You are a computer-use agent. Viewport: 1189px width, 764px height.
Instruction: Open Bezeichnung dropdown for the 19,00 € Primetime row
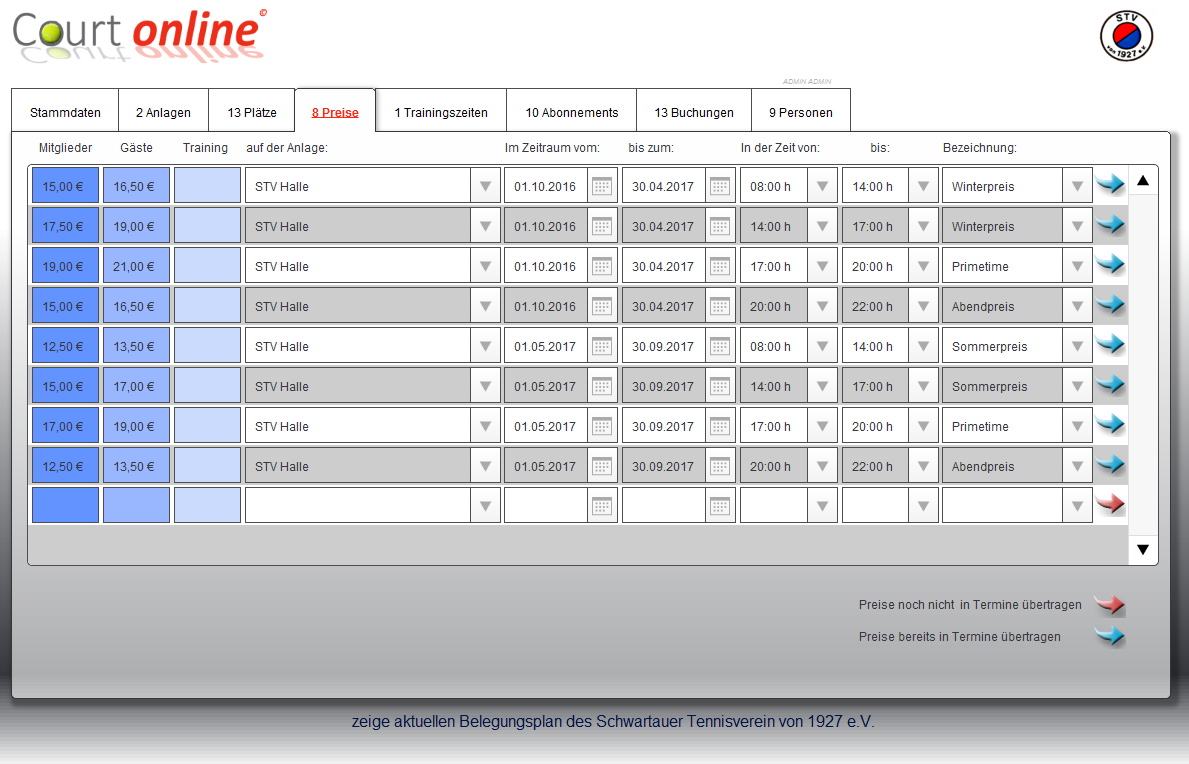pyautogui.click(x=1077, y=266)
